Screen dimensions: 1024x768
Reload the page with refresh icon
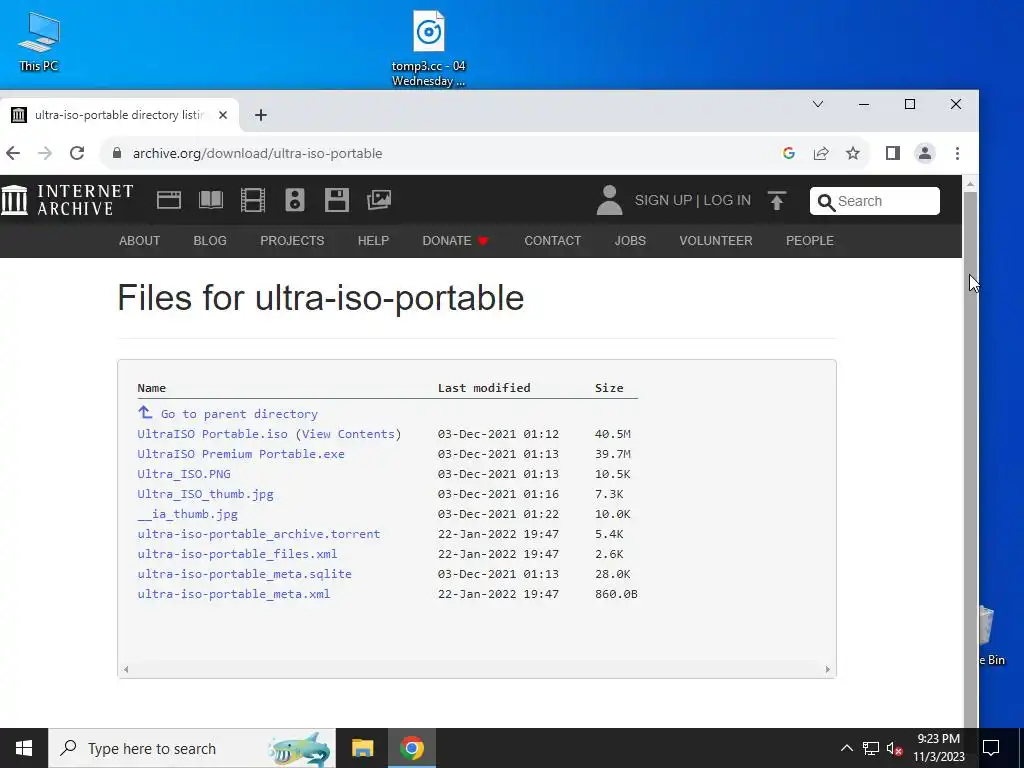[x=77, y=153]
